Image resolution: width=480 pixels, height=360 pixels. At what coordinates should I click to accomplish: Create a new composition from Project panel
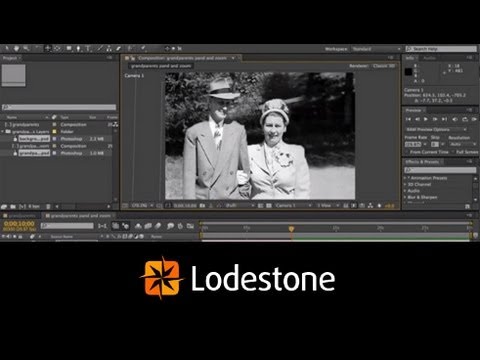[23, 207]
